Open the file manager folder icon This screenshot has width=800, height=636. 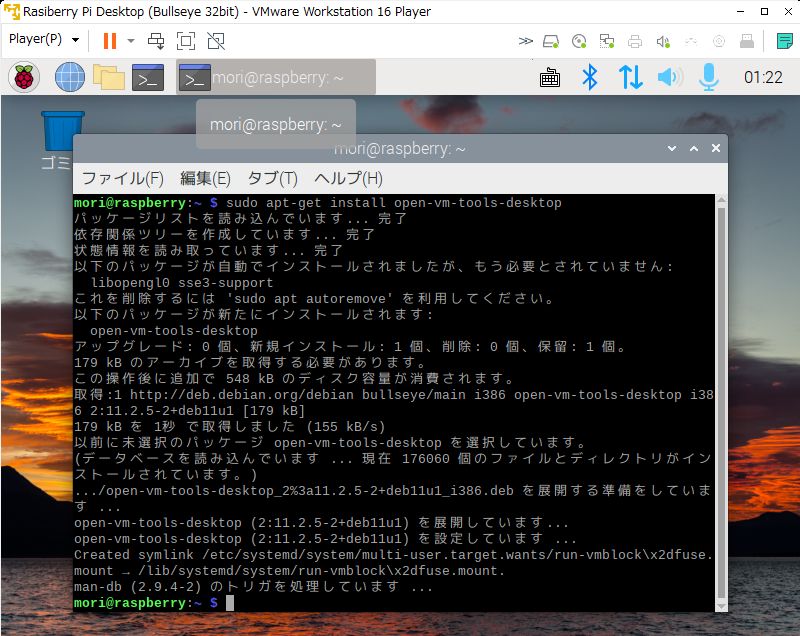tap(109, 78)
